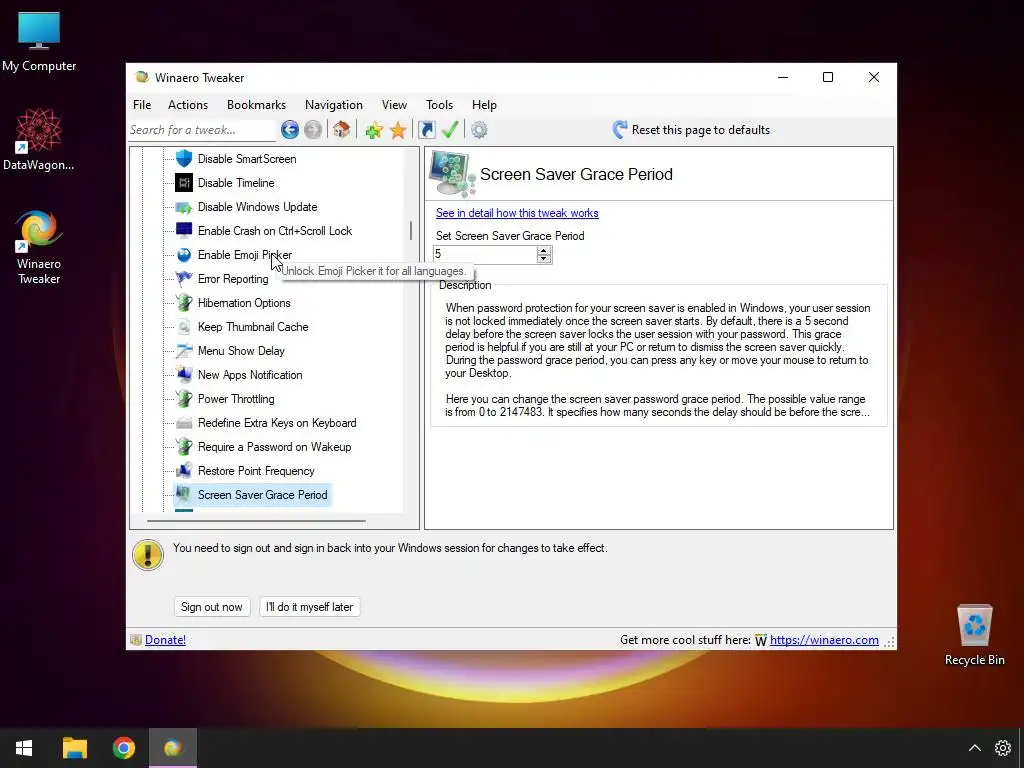This screenshot has height=768, width=1024.
Task: Click the tree's horizontal scrollbar
Action: [256, 521]
